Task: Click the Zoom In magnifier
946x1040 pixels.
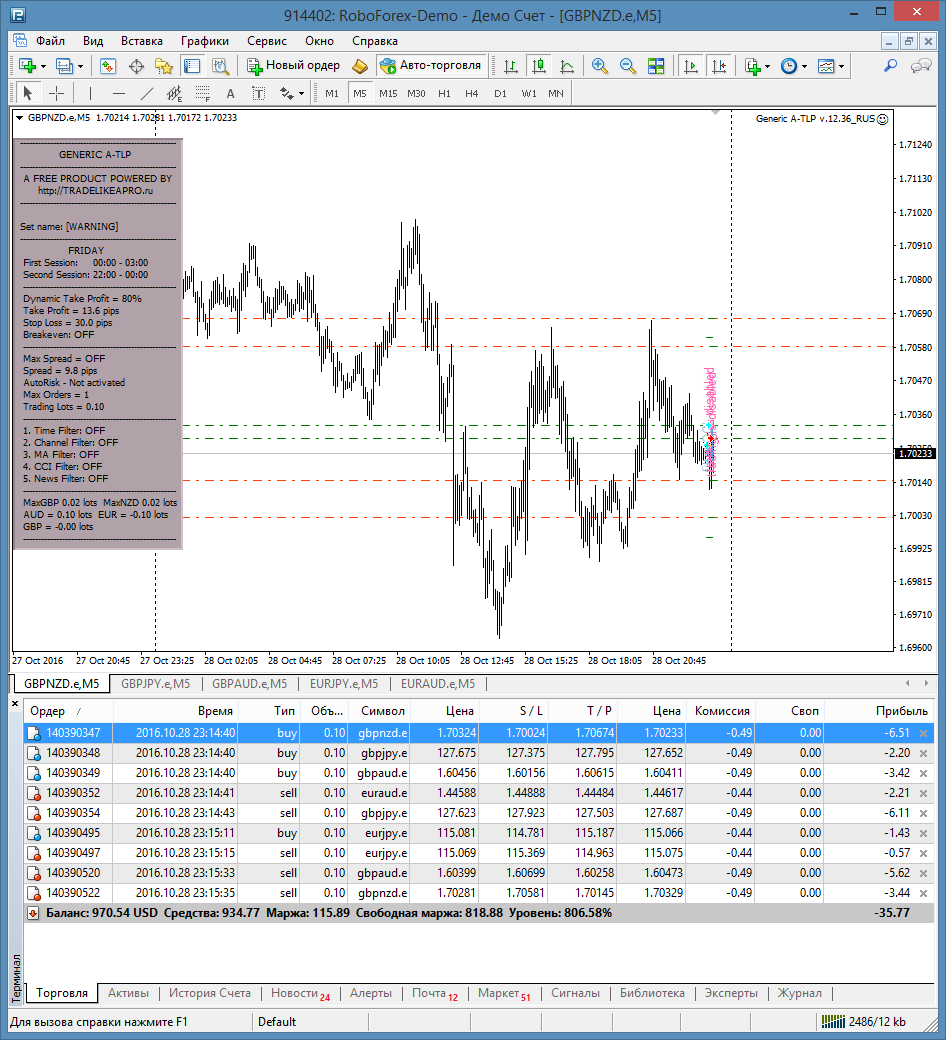Action: 600,66
